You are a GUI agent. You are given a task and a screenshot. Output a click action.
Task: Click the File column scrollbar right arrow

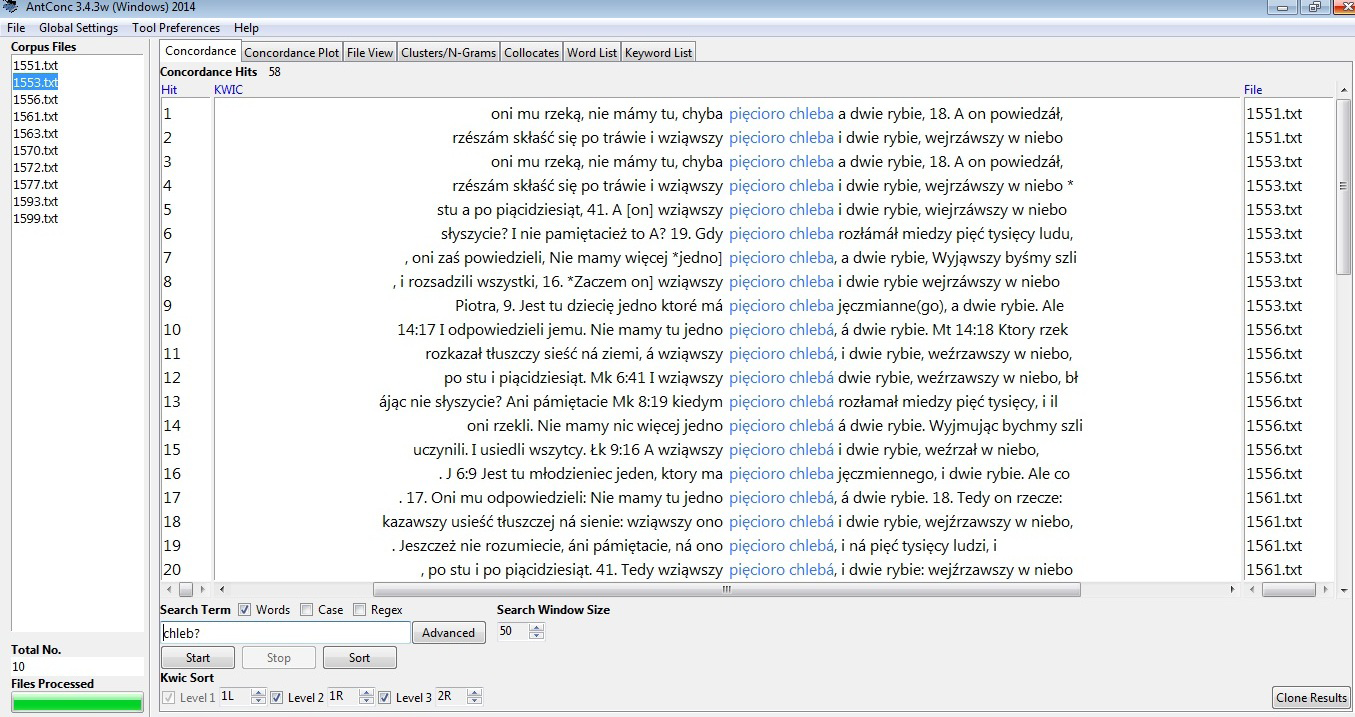(1327, 590)
